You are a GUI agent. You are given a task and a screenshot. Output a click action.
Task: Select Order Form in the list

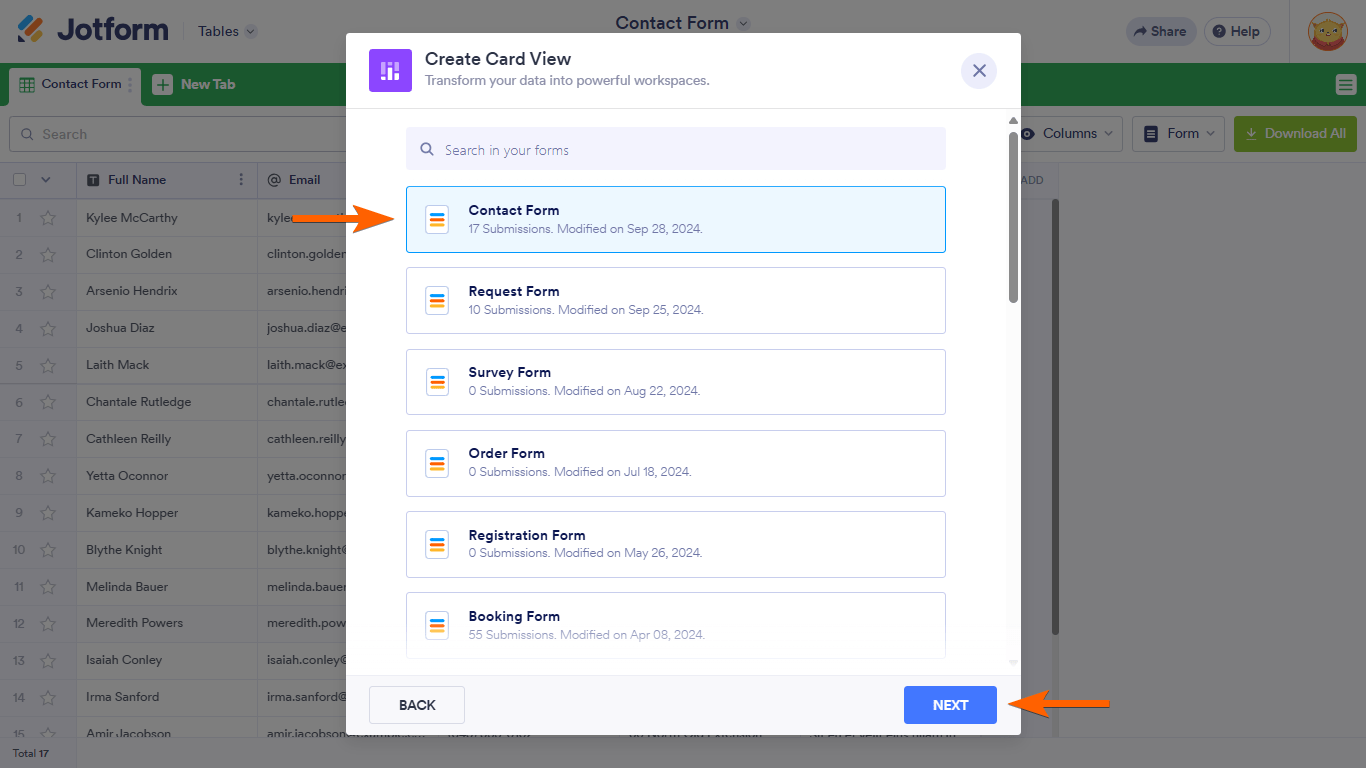coord(676,463)
